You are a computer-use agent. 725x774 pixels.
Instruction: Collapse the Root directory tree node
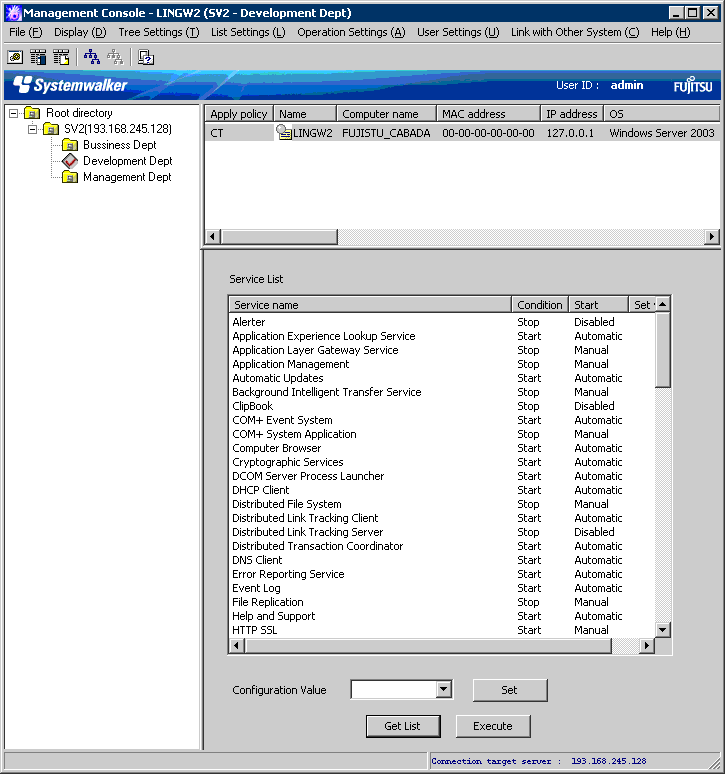[14, 114]
